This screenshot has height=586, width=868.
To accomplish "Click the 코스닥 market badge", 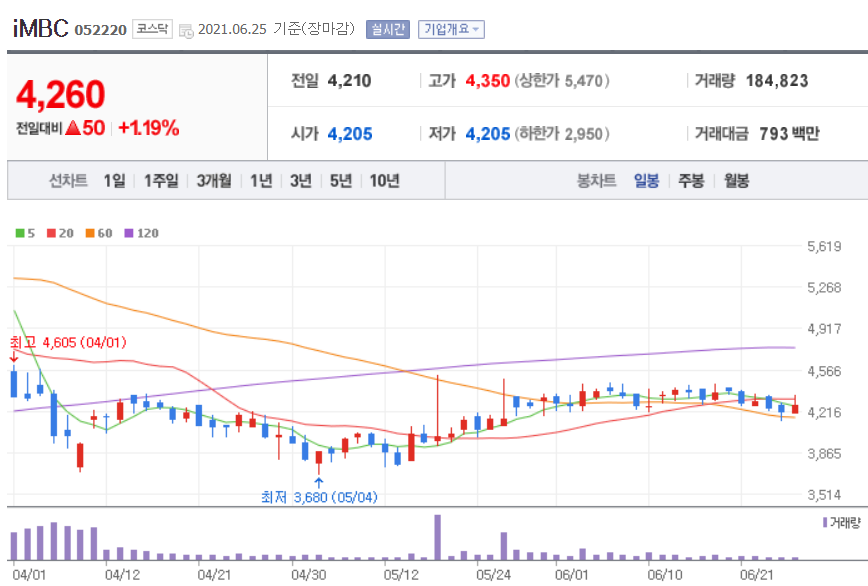I will 152,29.
